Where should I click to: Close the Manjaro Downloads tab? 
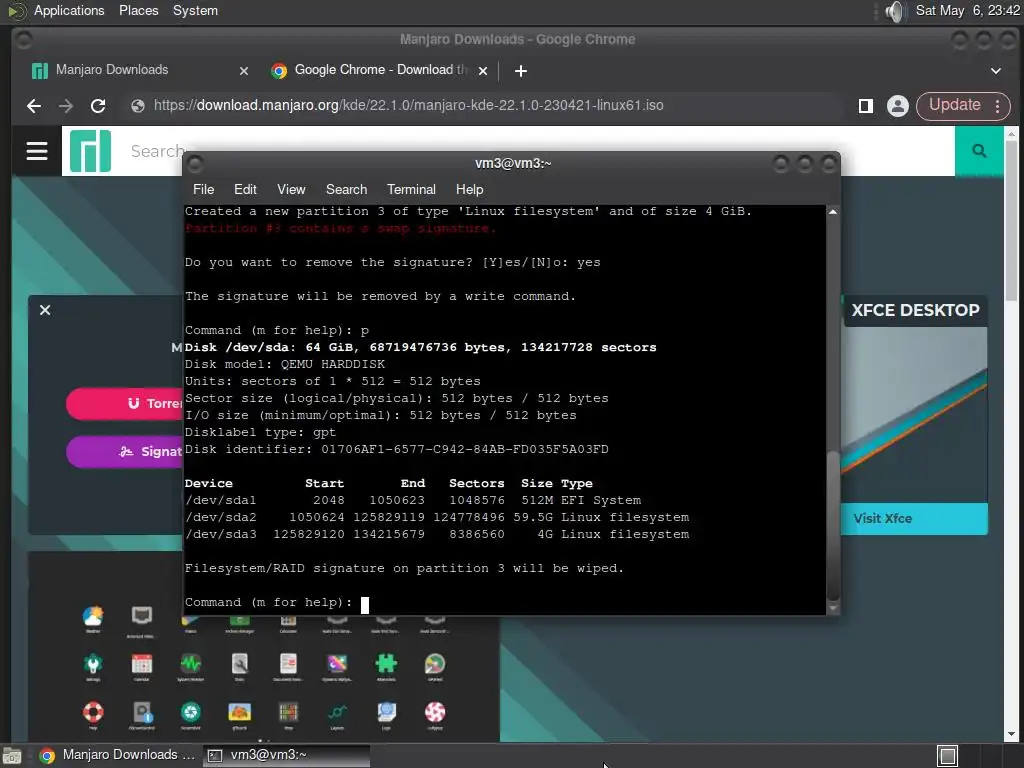(x=244, y=71)
